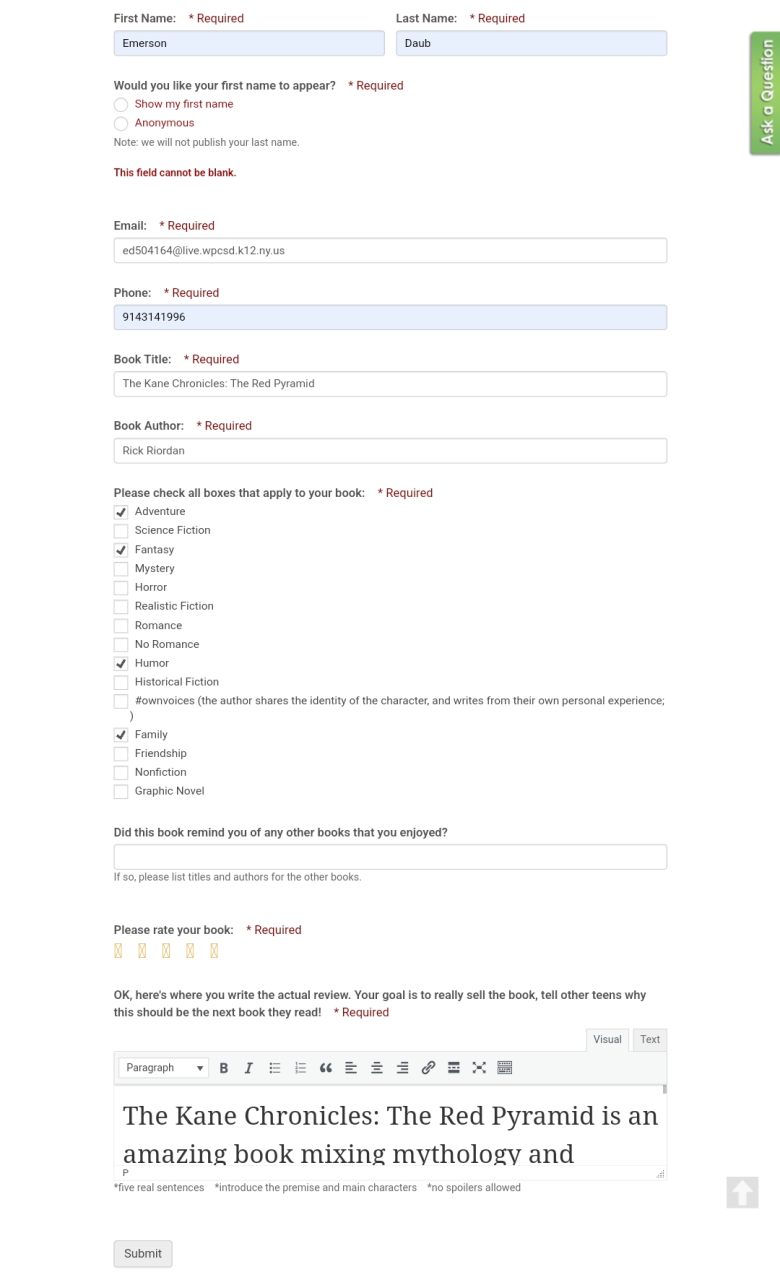Click the toolbar toggle keyboard icon

[505, 1068]
